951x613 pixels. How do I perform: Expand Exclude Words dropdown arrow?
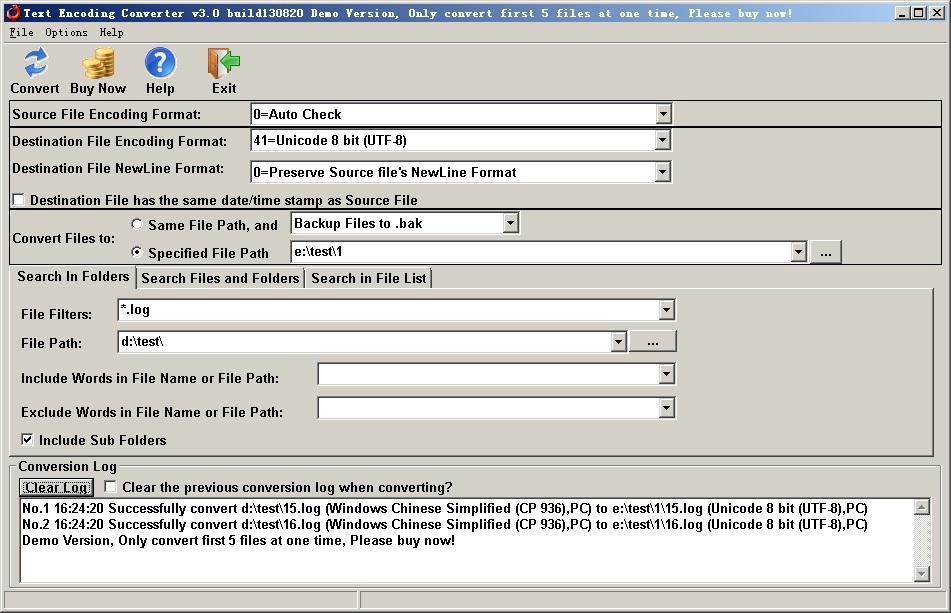pyautogui.click(x=666, y=408)
